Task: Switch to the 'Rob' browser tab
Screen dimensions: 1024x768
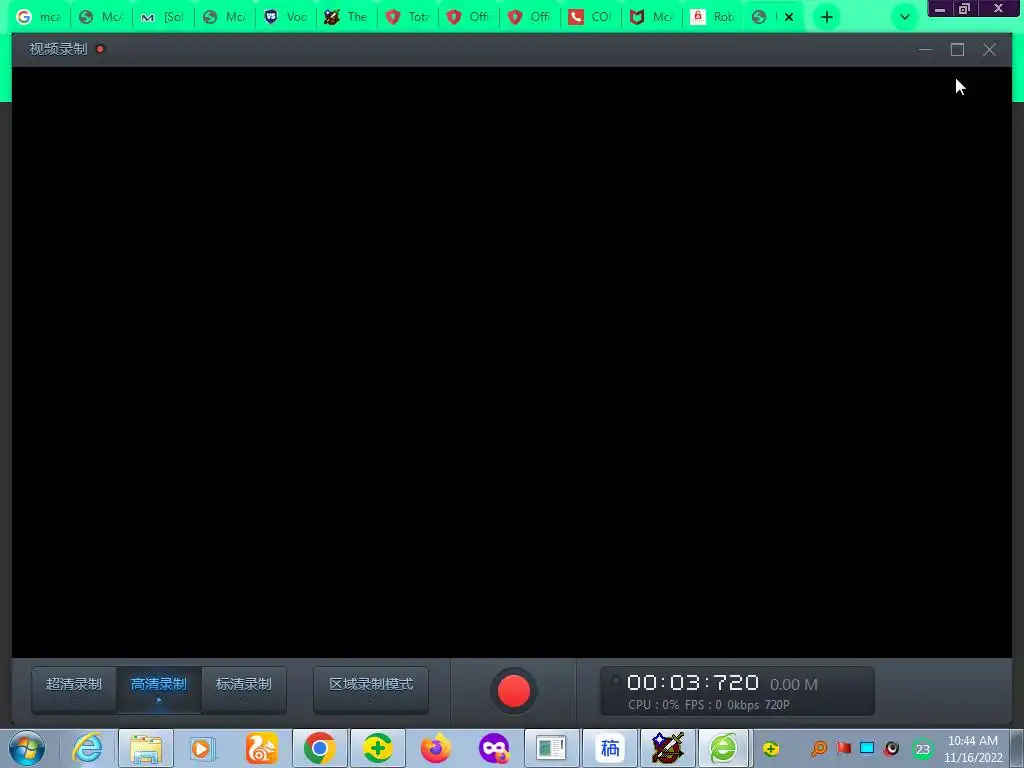Action: (713, 17)
